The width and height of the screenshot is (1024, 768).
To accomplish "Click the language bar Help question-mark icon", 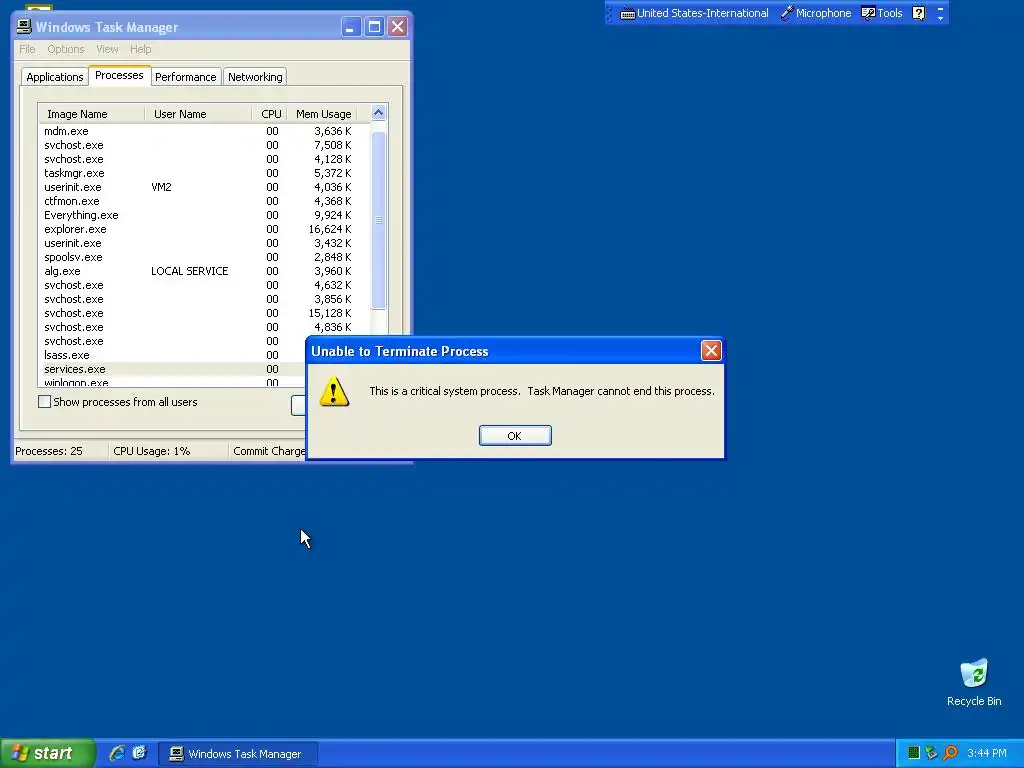I will [918, 13].
